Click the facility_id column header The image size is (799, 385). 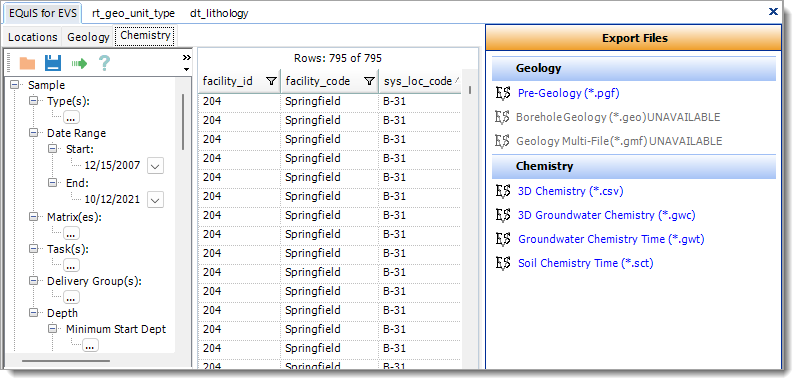tap(239, 81)
